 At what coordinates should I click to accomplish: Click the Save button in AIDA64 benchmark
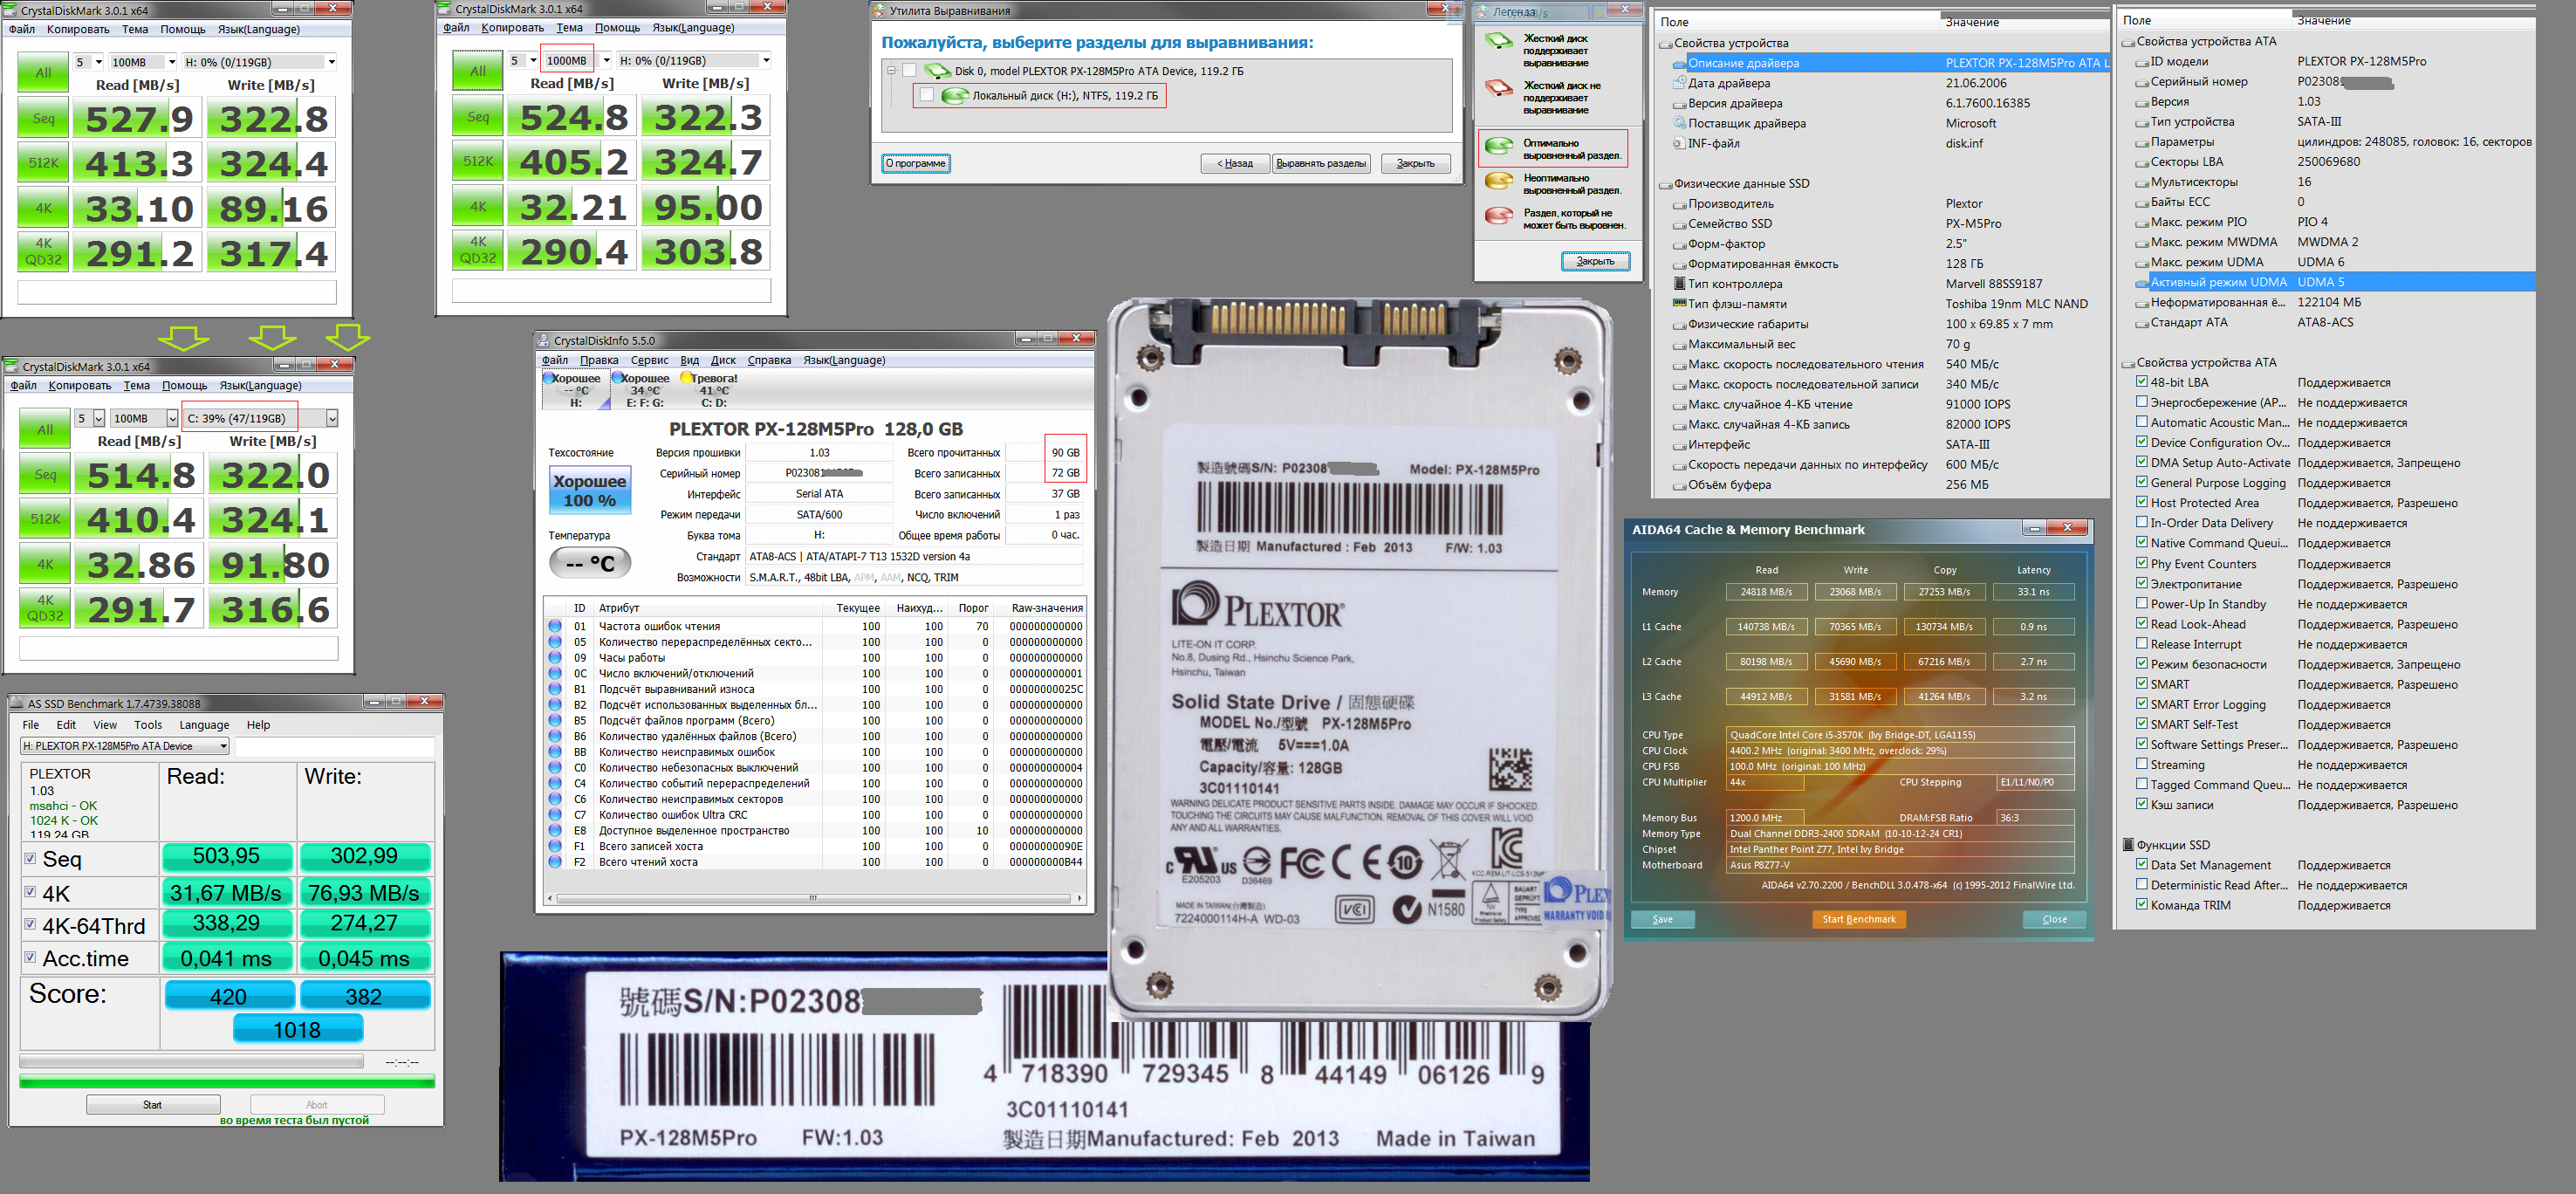pos(1662,919)
